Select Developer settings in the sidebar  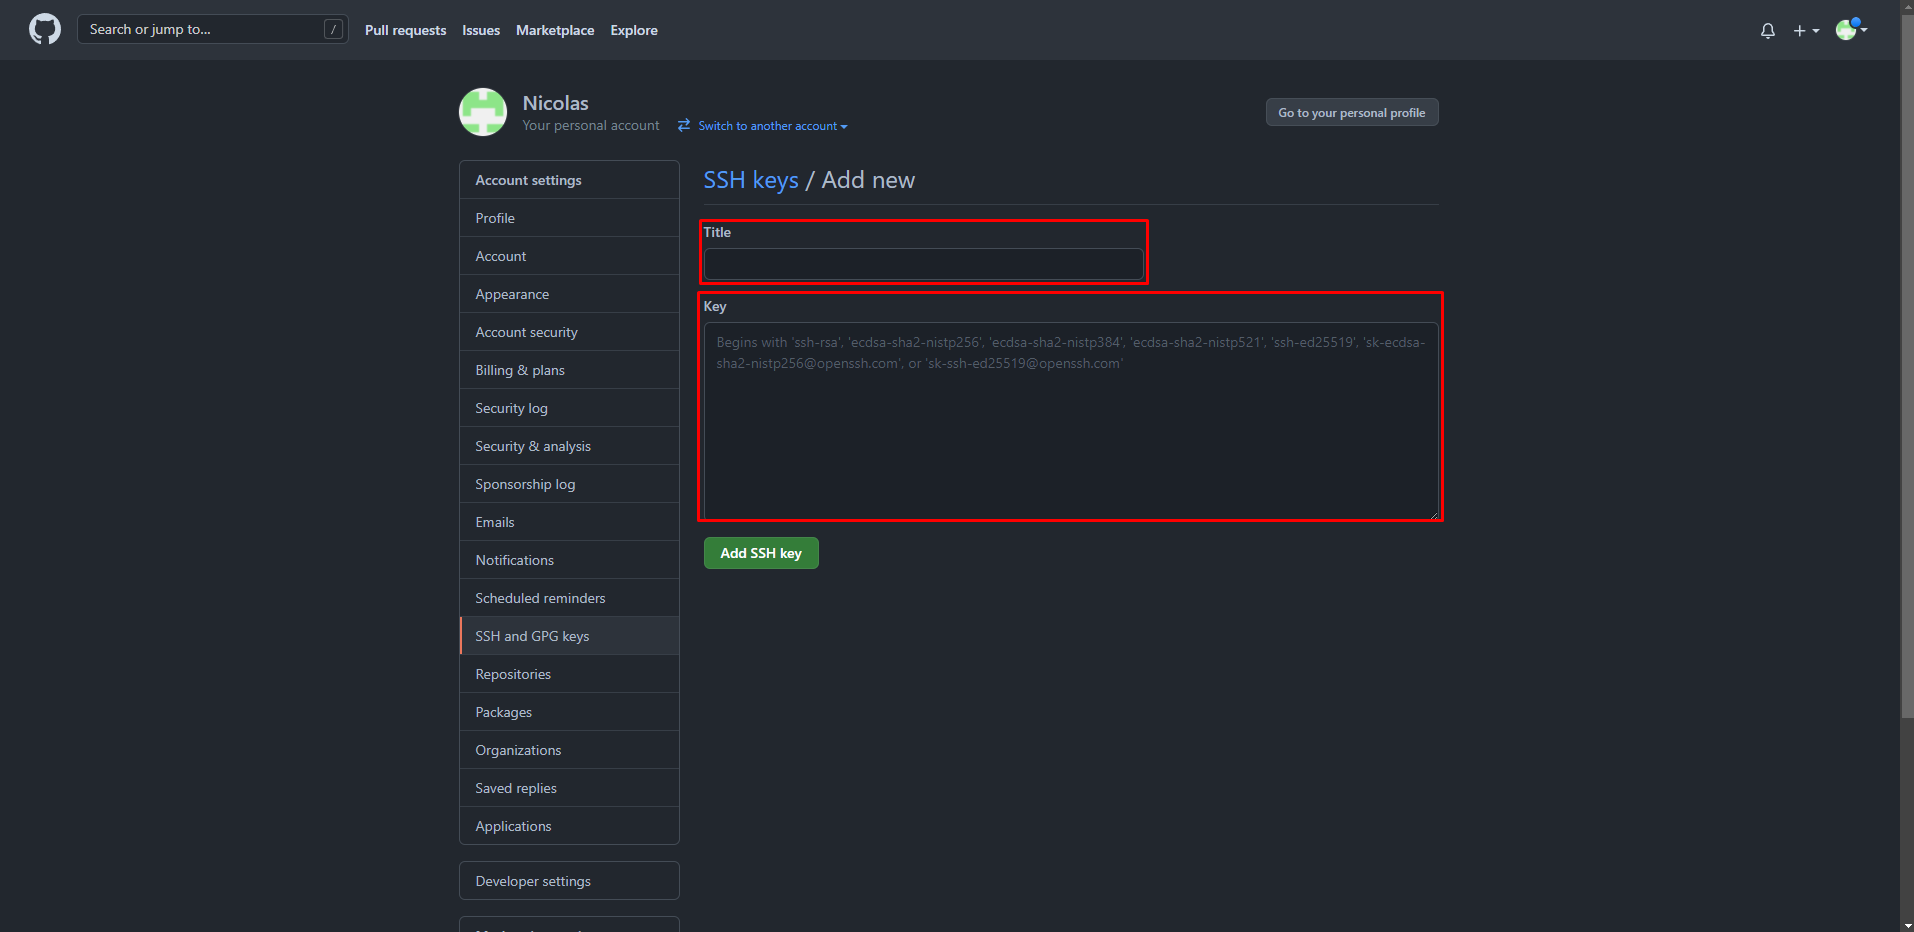pos(533,881)
